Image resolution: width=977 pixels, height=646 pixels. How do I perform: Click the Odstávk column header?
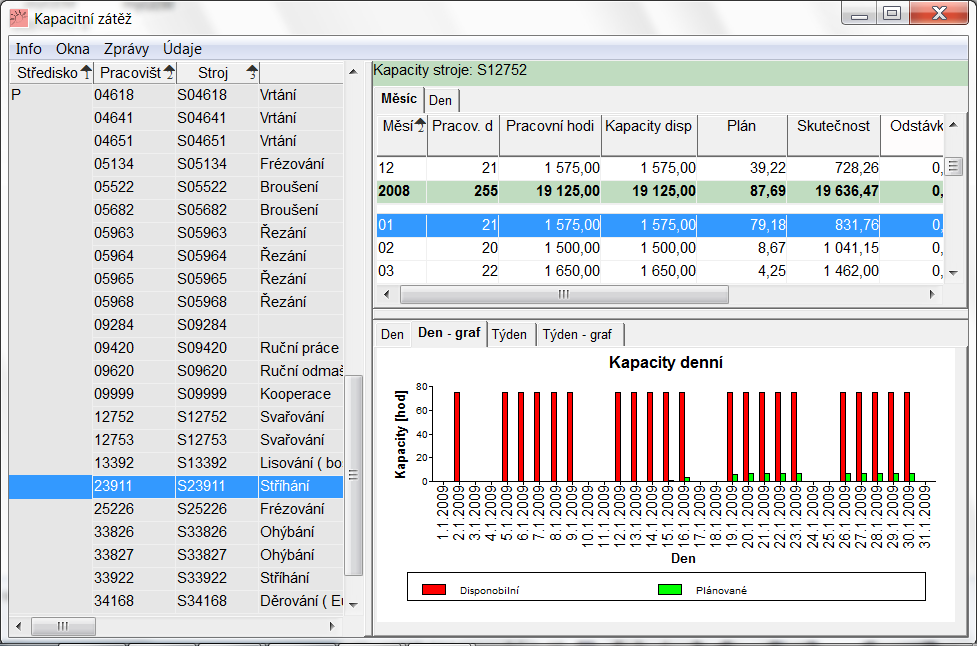912,135
